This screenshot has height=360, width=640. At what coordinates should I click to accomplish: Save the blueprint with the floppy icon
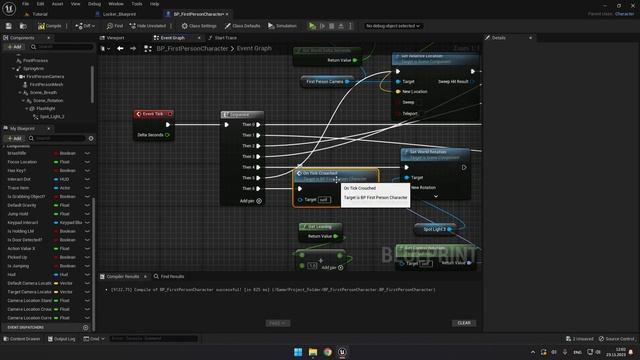(x=9, y=26)
